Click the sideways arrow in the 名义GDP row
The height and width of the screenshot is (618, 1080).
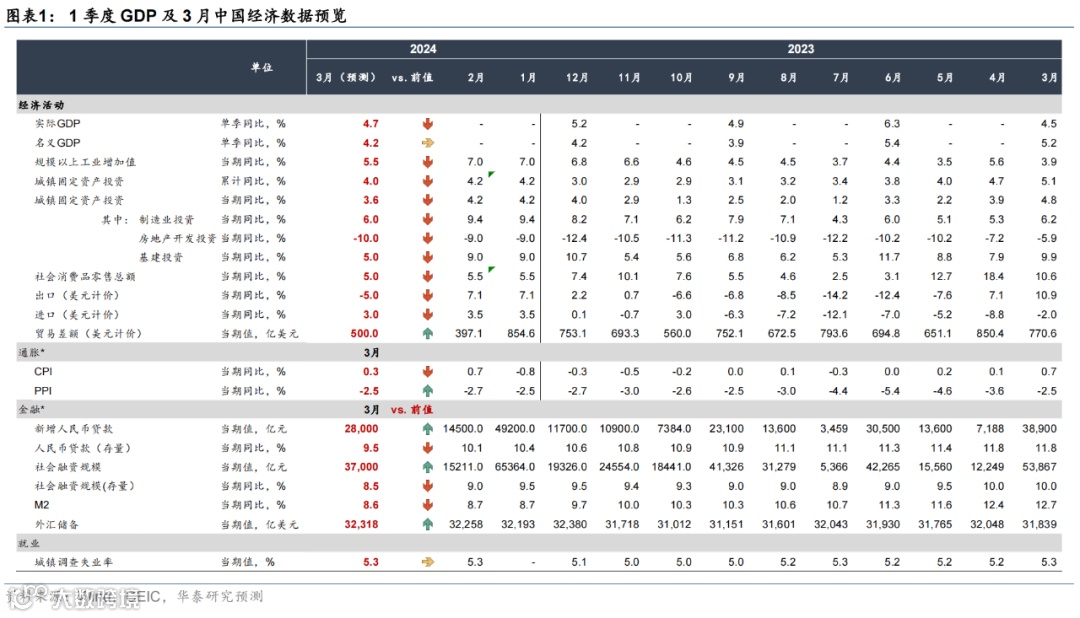tap(428, 143)
